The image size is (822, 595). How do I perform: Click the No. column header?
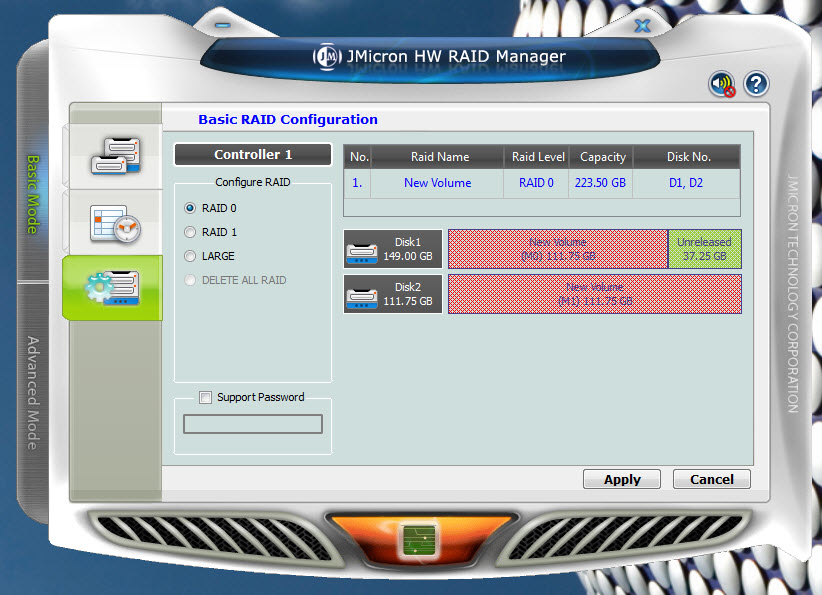click(358, 157)
